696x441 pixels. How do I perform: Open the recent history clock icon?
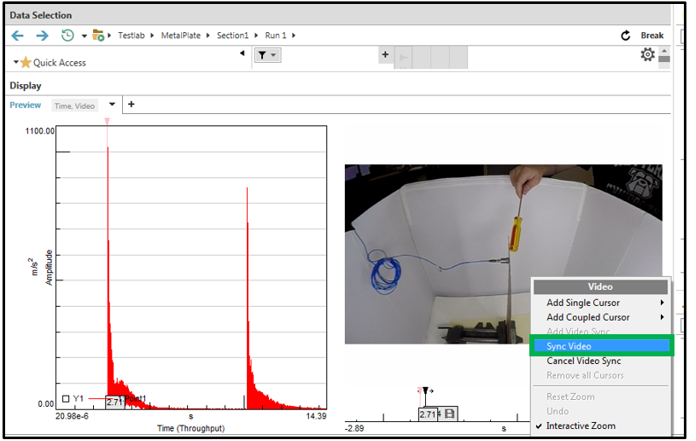66,35
